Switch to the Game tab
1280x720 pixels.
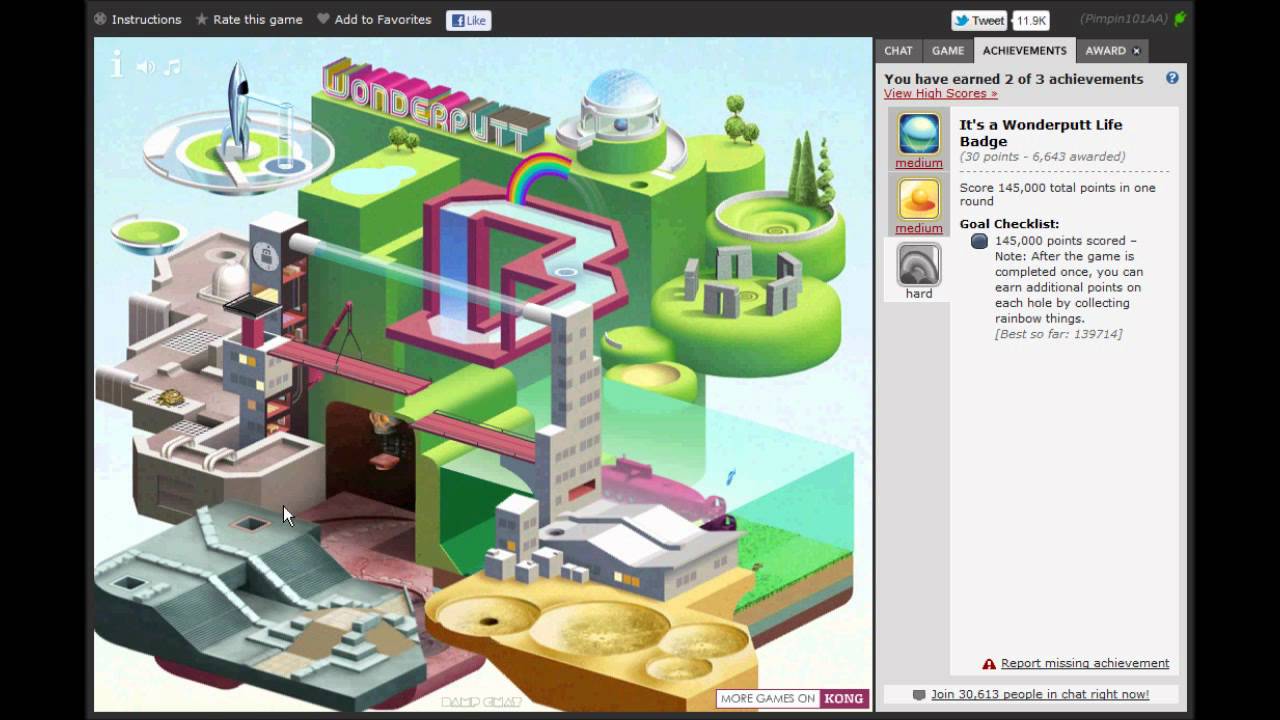(x=948, y=51)
